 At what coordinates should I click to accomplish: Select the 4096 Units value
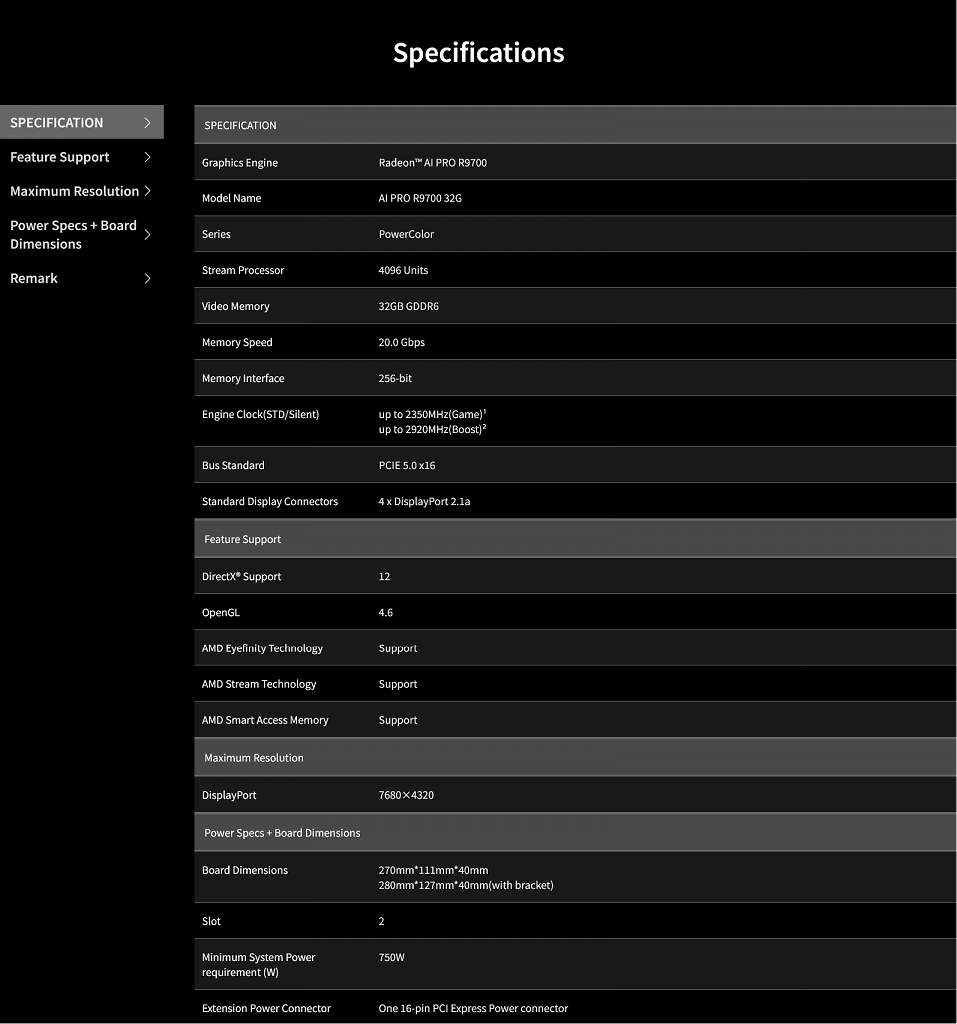click(x=403, y=270)
